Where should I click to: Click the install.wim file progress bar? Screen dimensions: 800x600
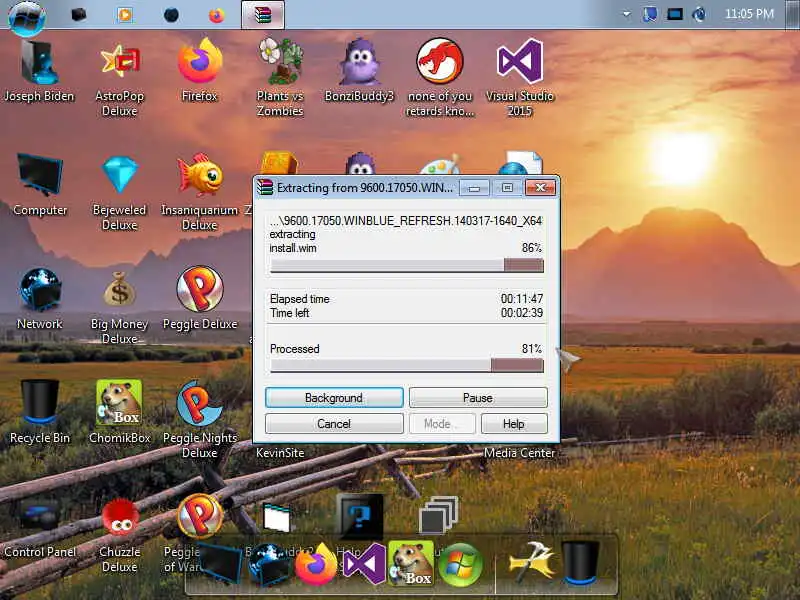[407, 265]
